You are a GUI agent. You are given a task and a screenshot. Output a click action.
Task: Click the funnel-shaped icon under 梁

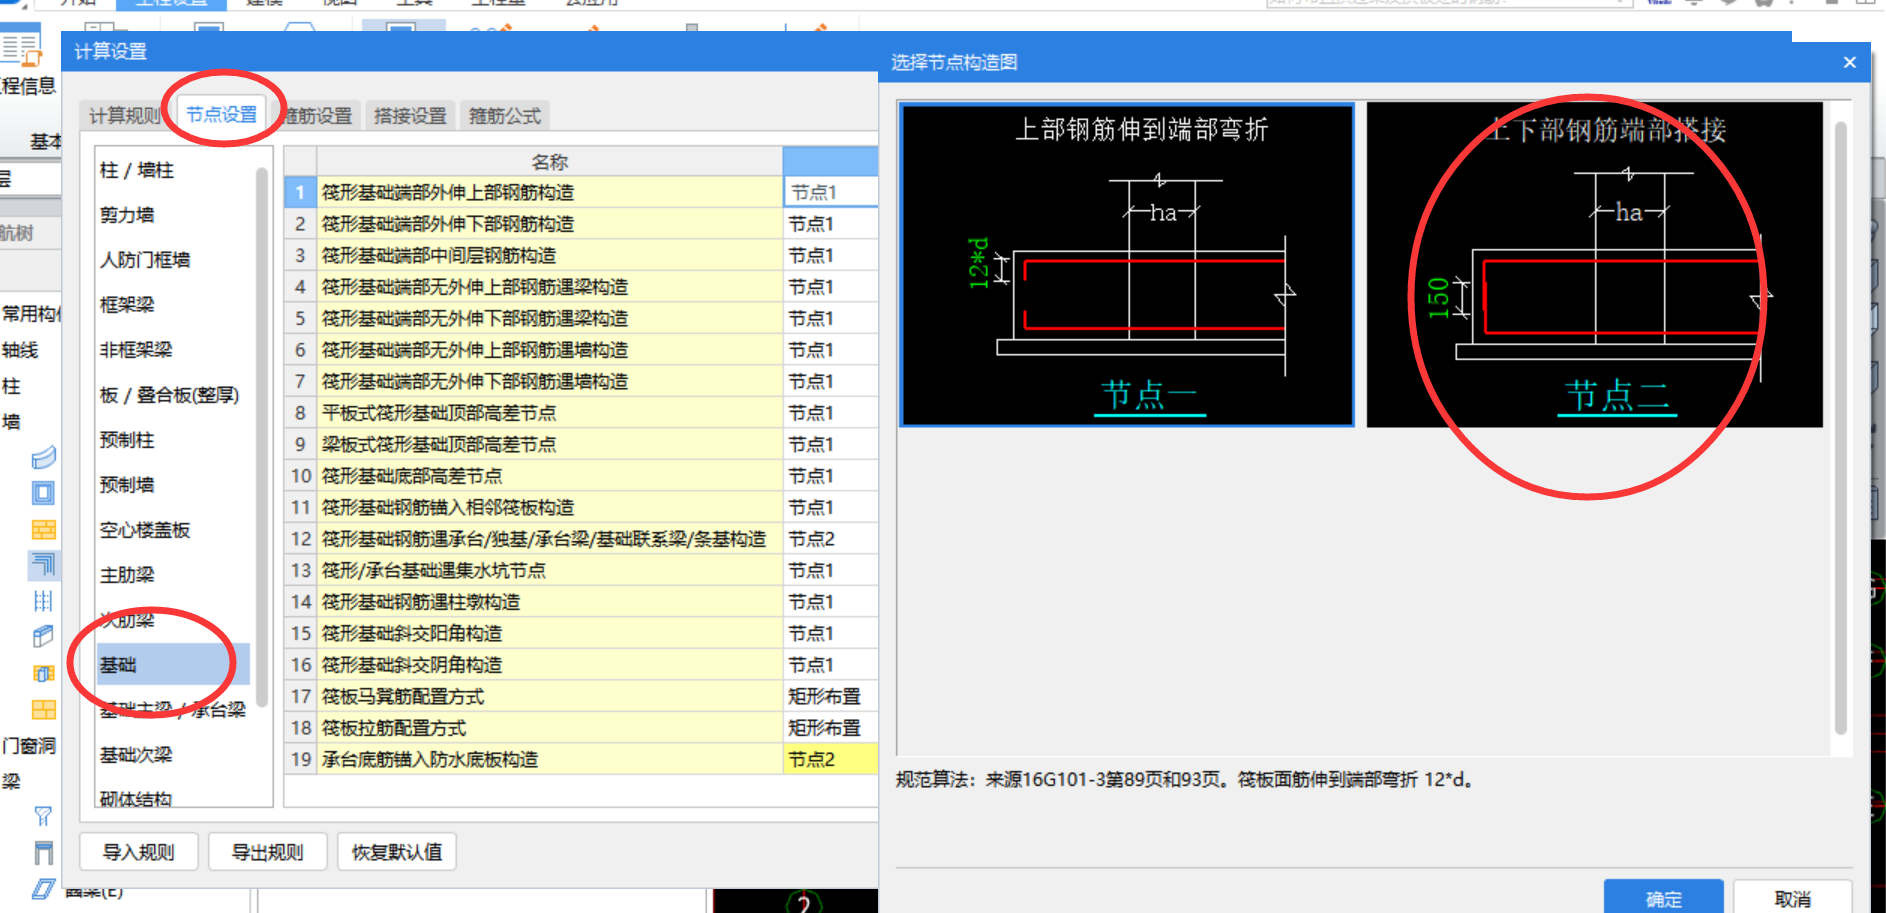point(43,816)
